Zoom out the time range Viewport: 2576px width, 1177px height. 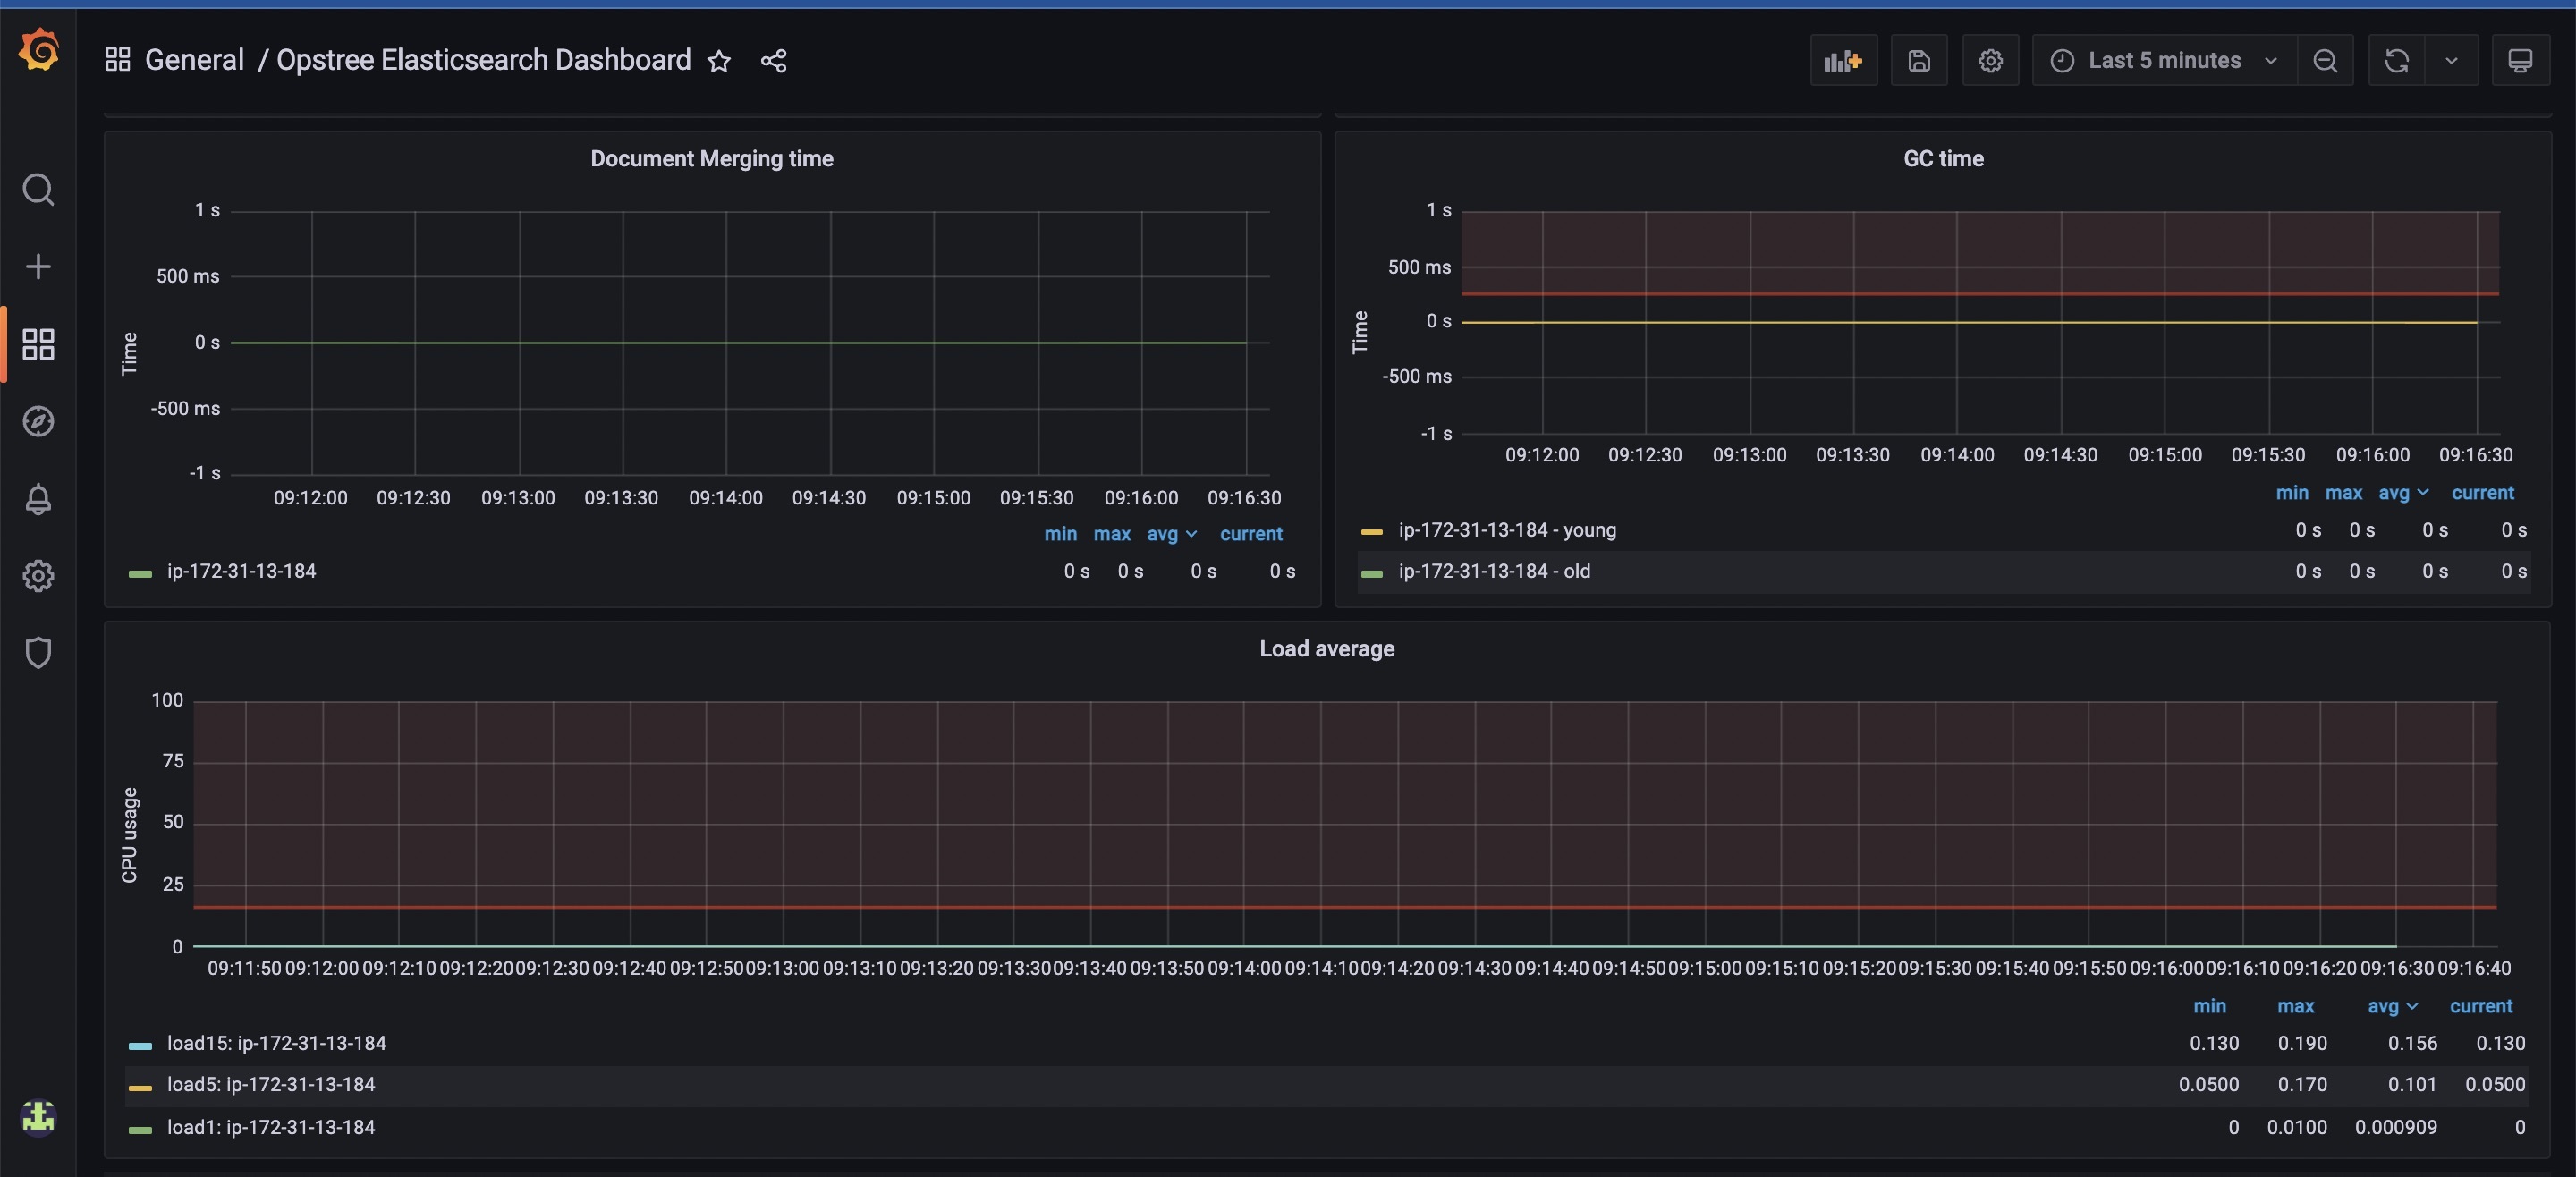coord(2325,61)
